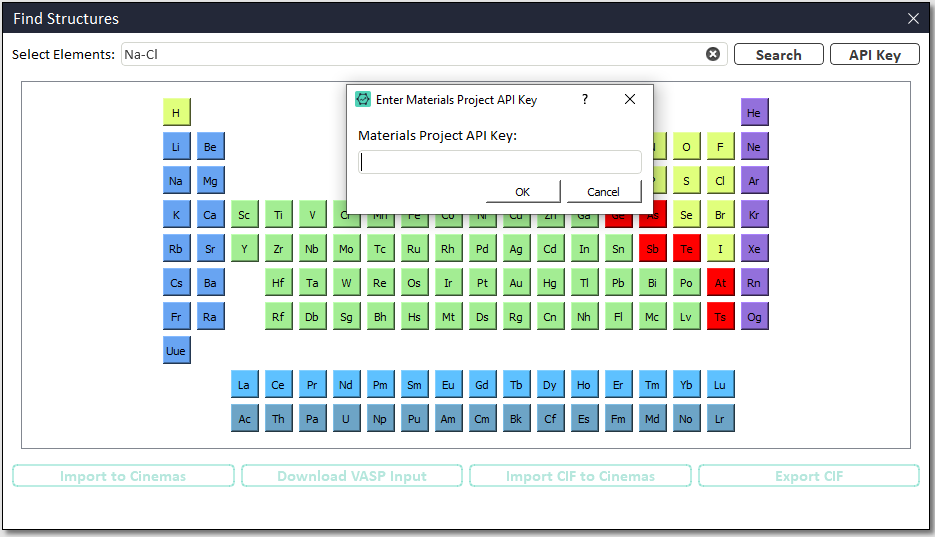The image size is (935, 537).
Task: Pick the Chlorine (Cl) element tile
Action: pyautogui.click(x=720, y=180)
